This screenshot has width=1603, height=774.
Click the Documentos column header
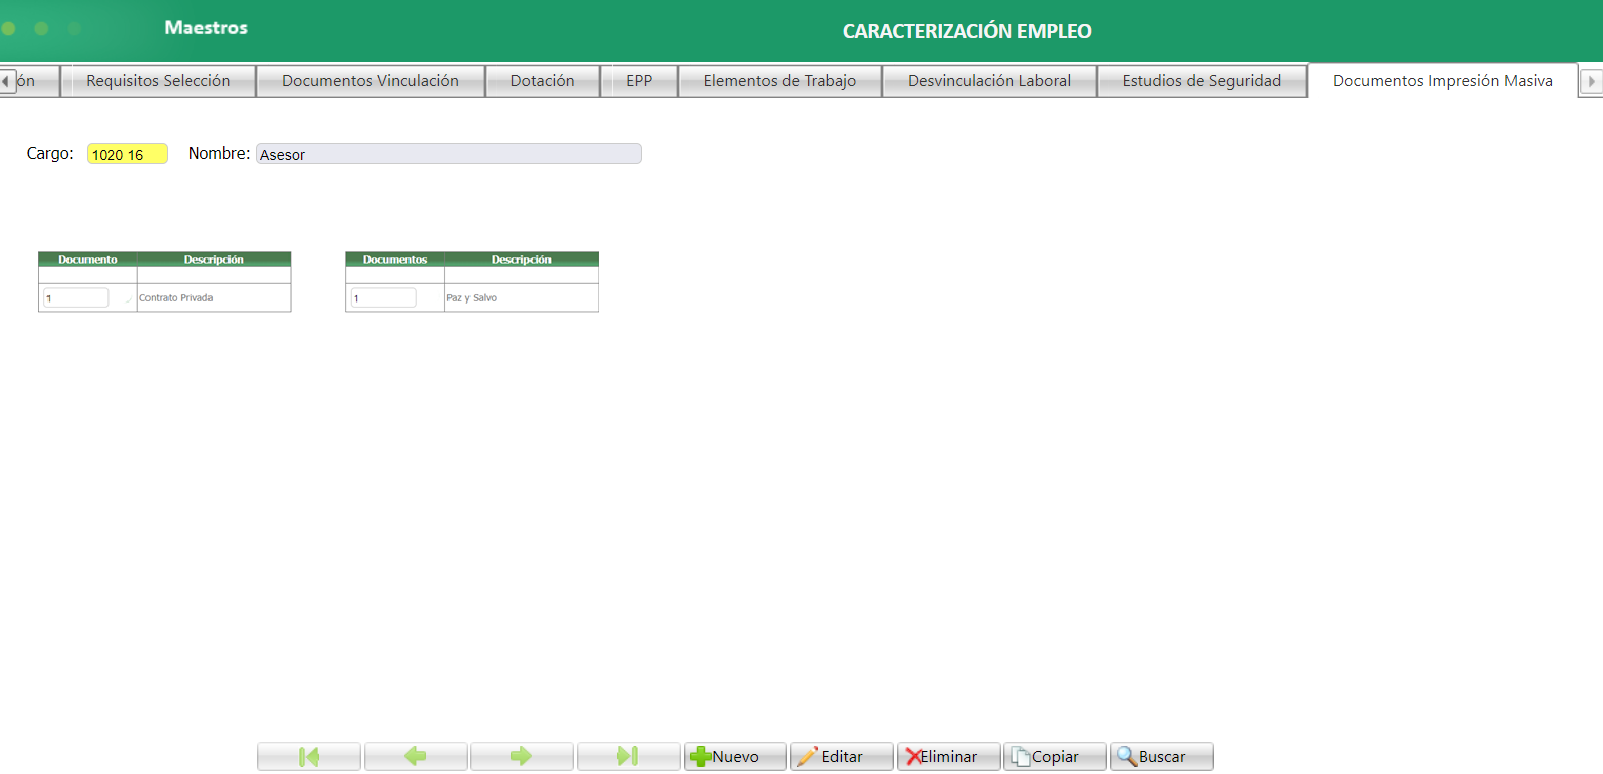[395, 259]
